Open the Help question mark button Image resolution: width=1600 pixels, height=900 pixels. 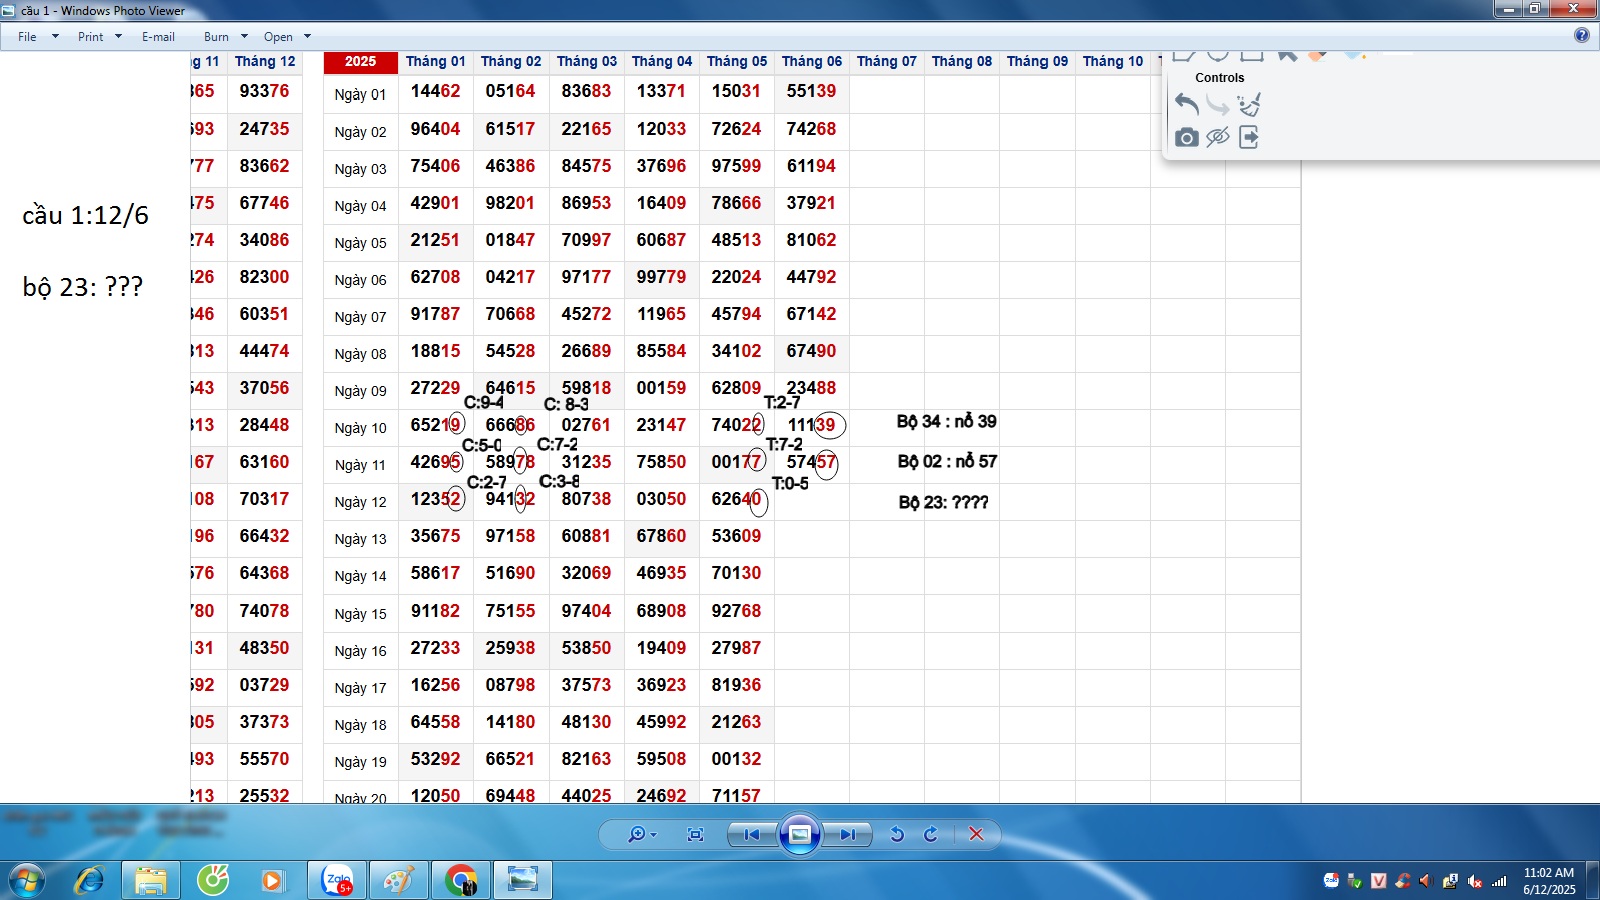1581,36
